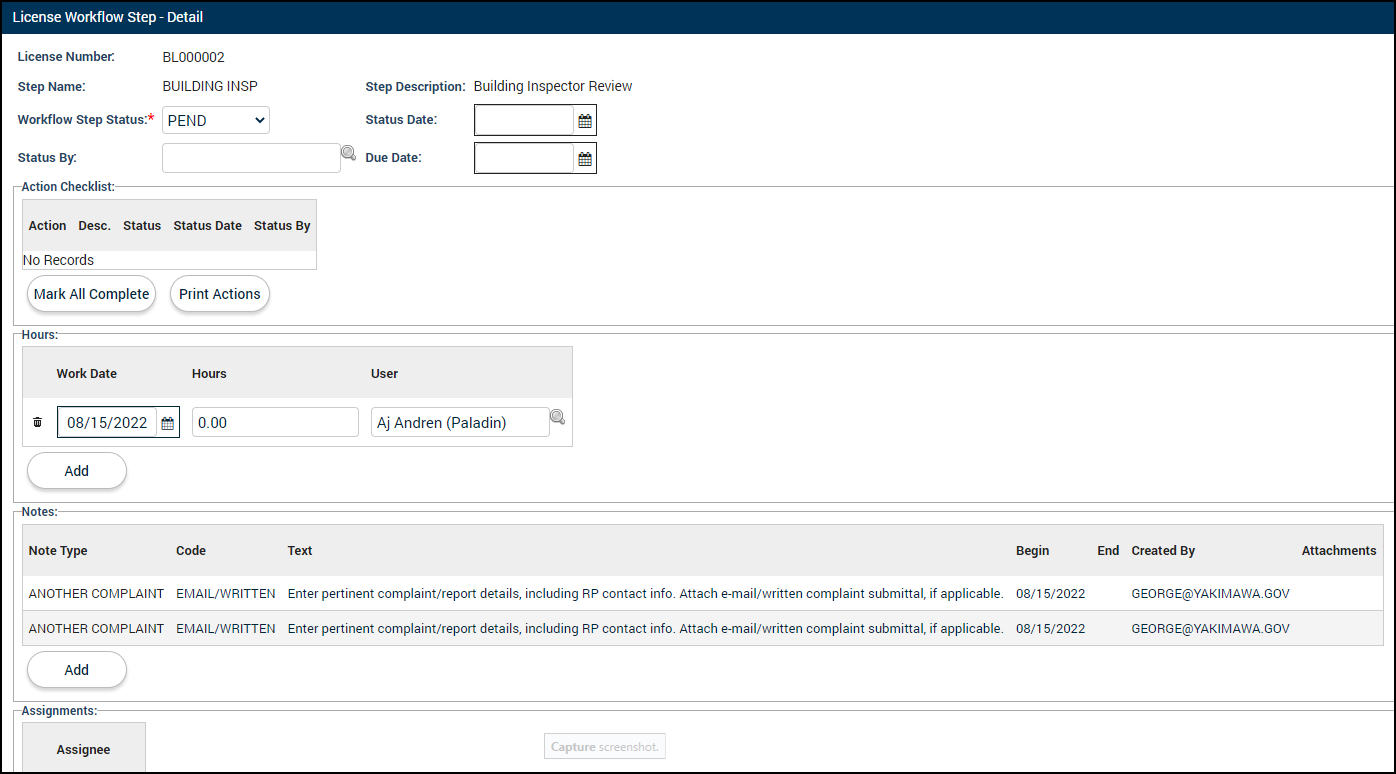Focus the Due Date input field
The height and width of the screenshot is (774, 1396).
(x=524, y=158)
